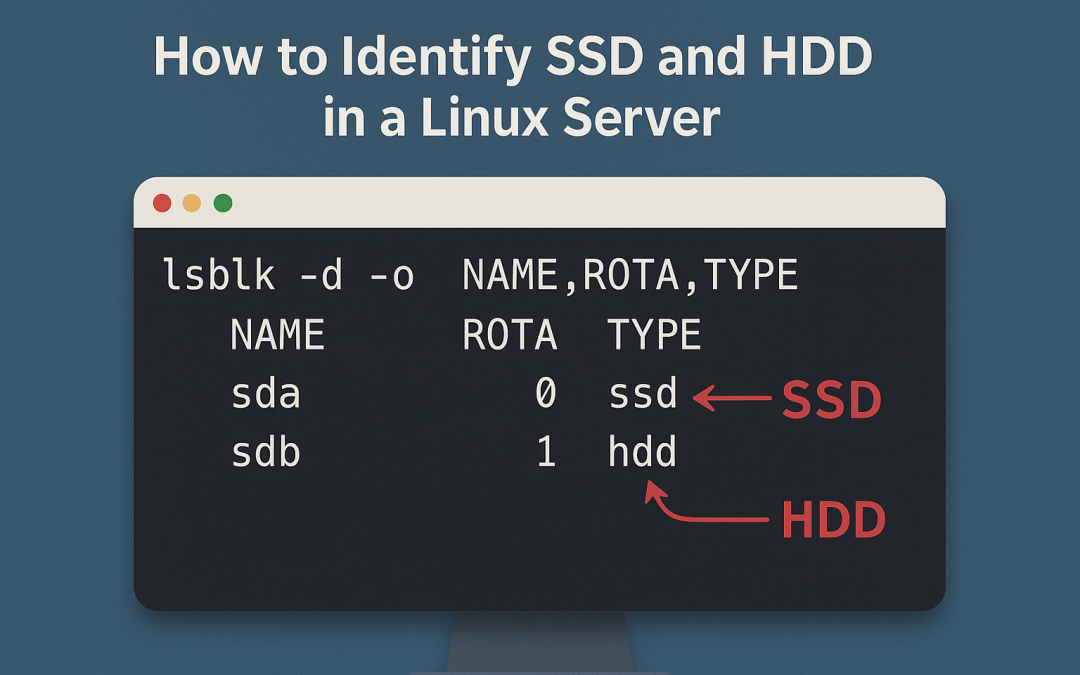Viewport: 1080px width, 675px height.
Task: Select the ROTA column header
Action: click(x=511, y=334)
